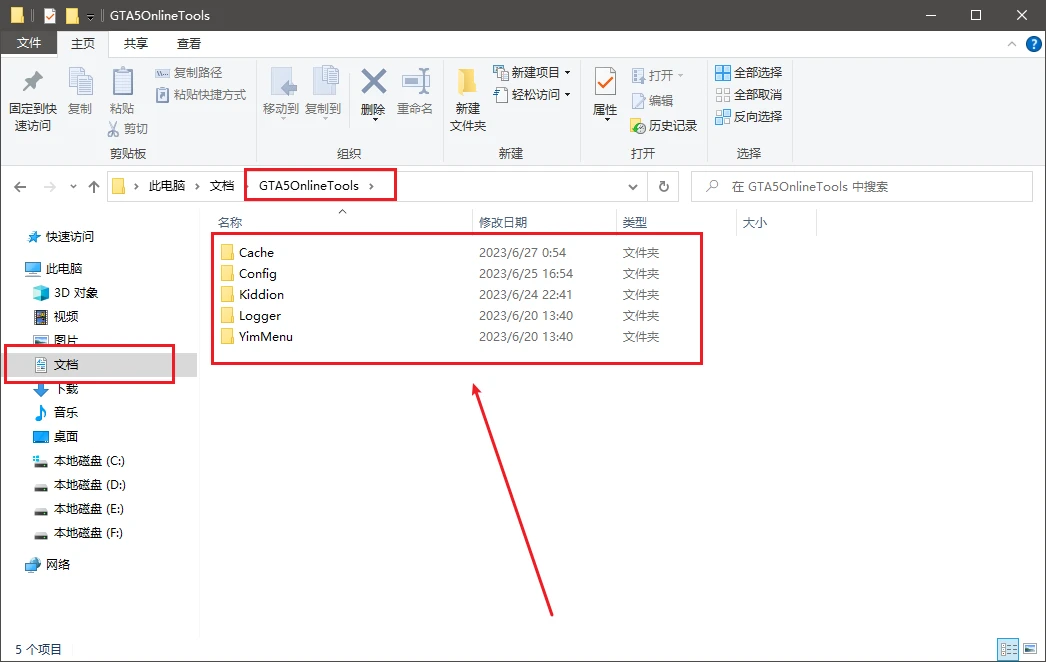Viewport: 1046px width, 662px height.
Task: Switch to the View ribbon tab
Action: [189, 44]
